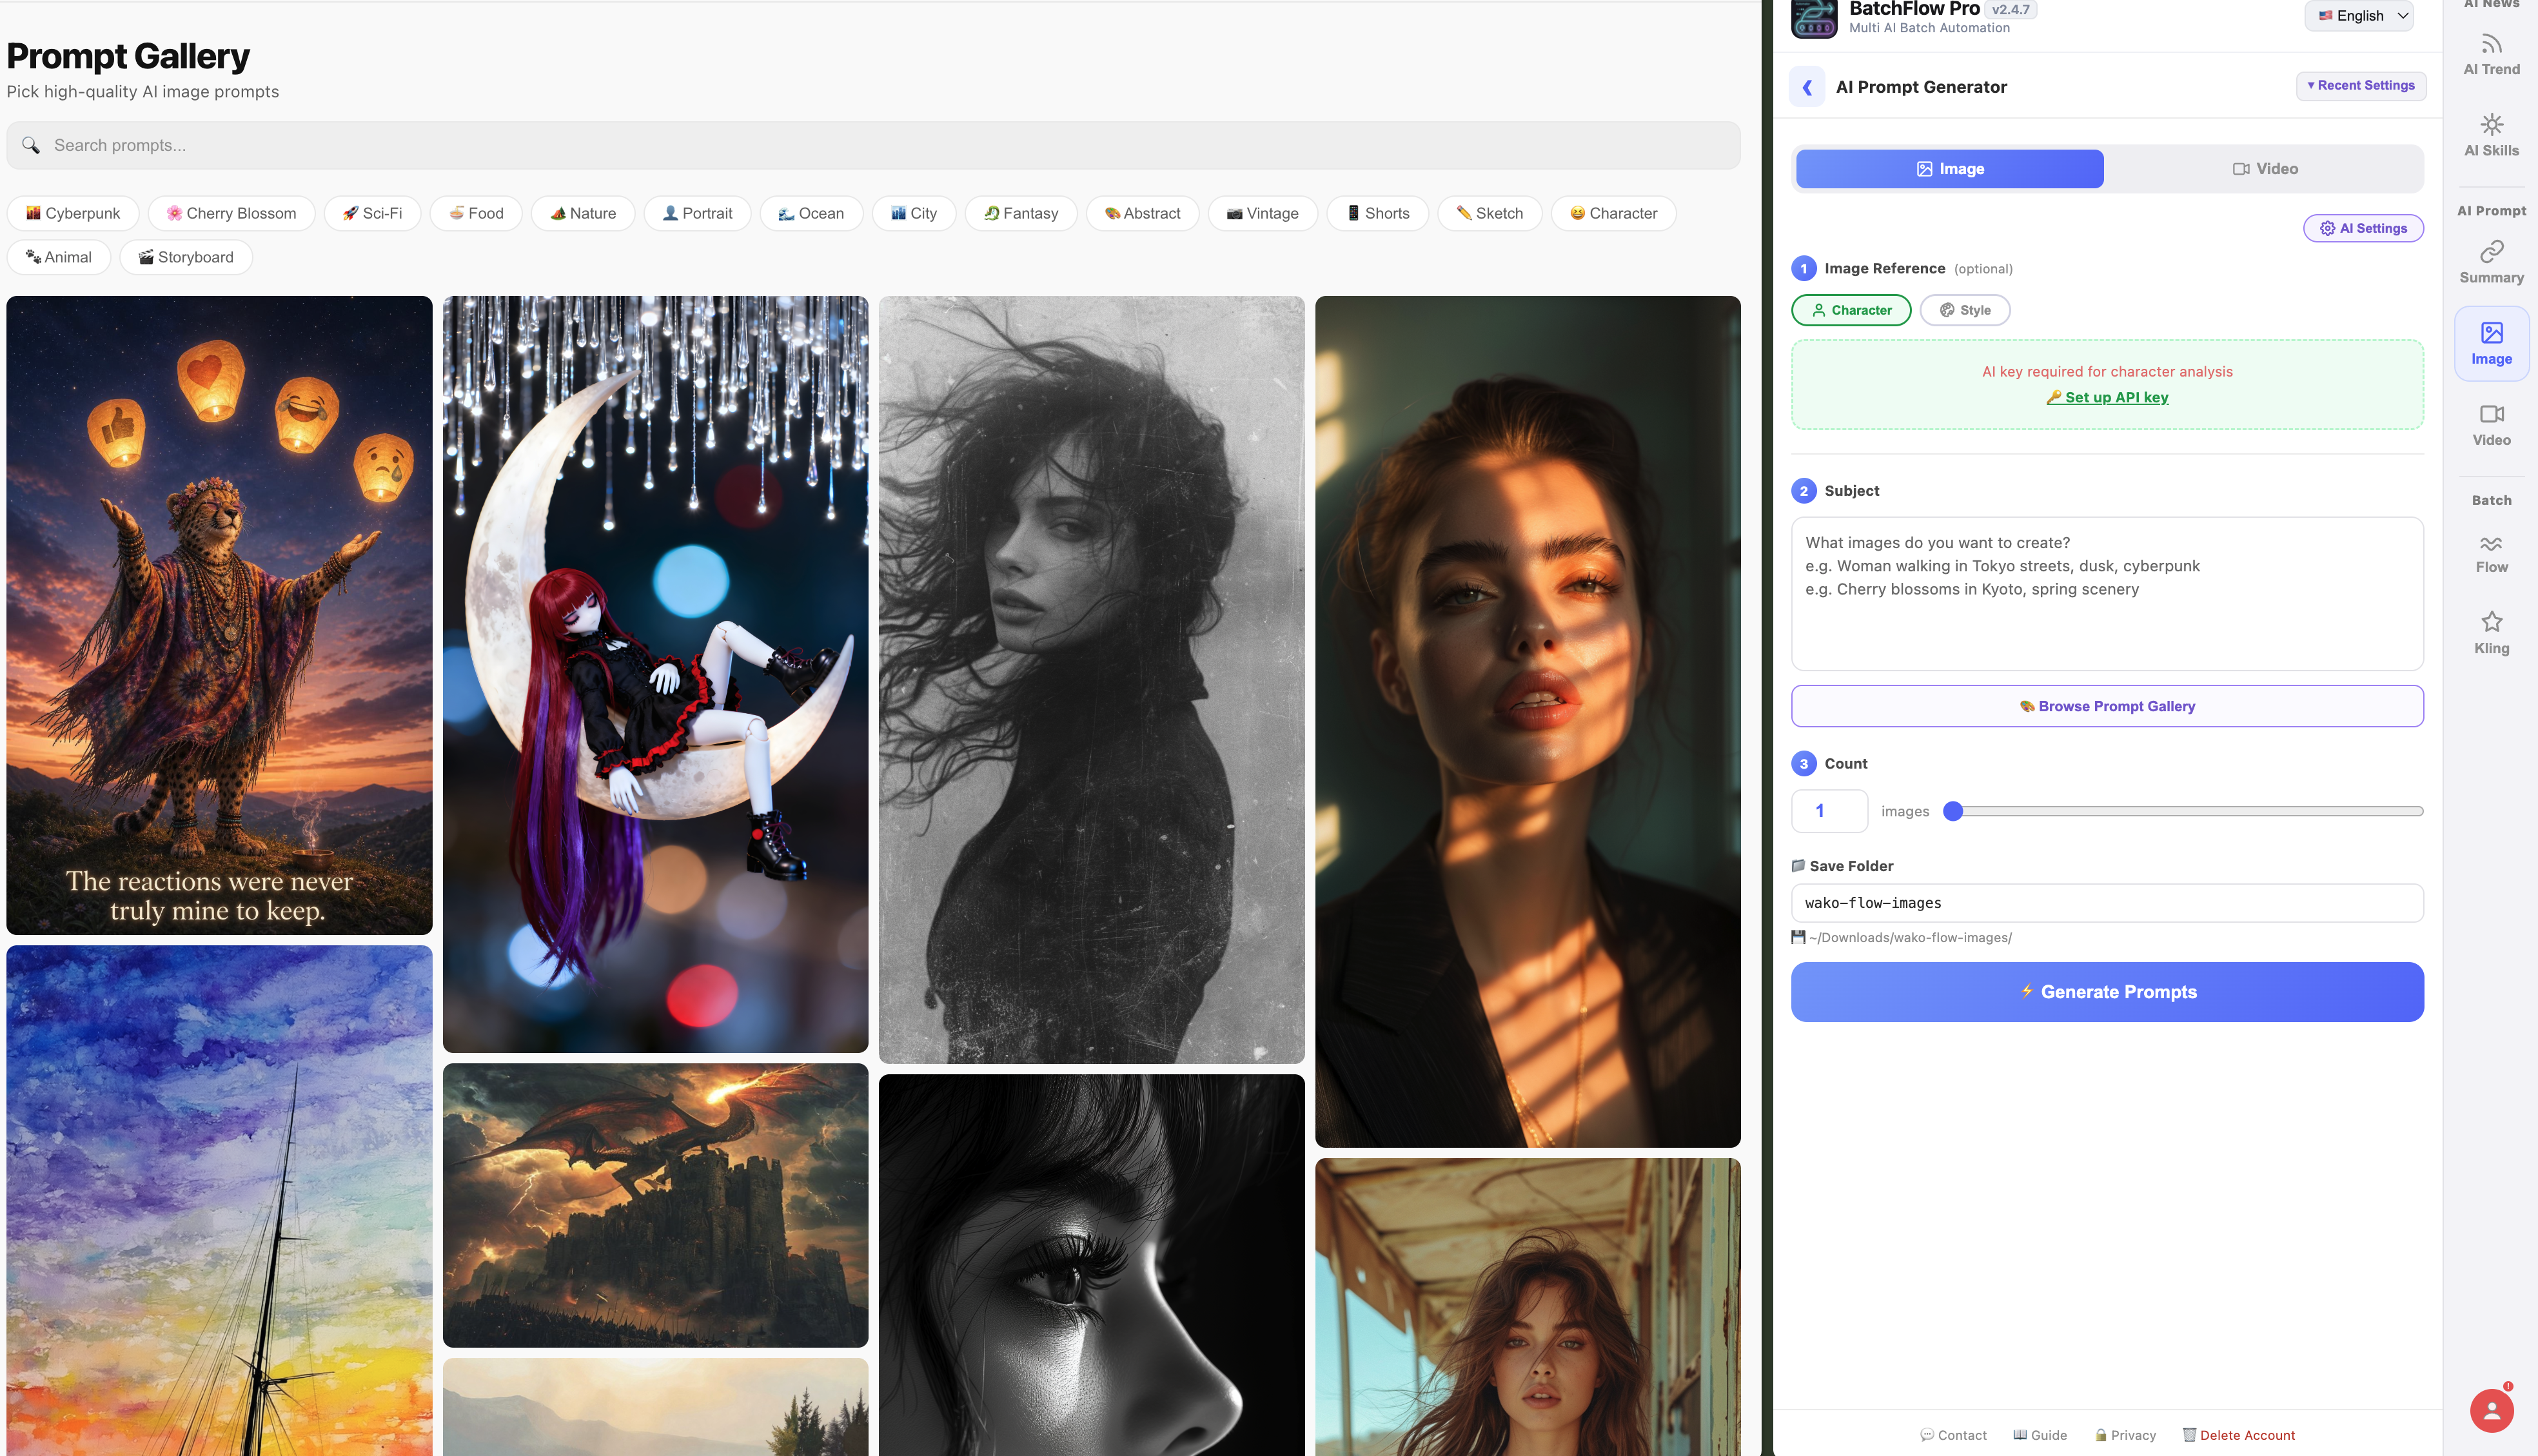Filter gallery by Nature
The width and height of the screenshot is (2538, 1456).
(x=583, y=213)
